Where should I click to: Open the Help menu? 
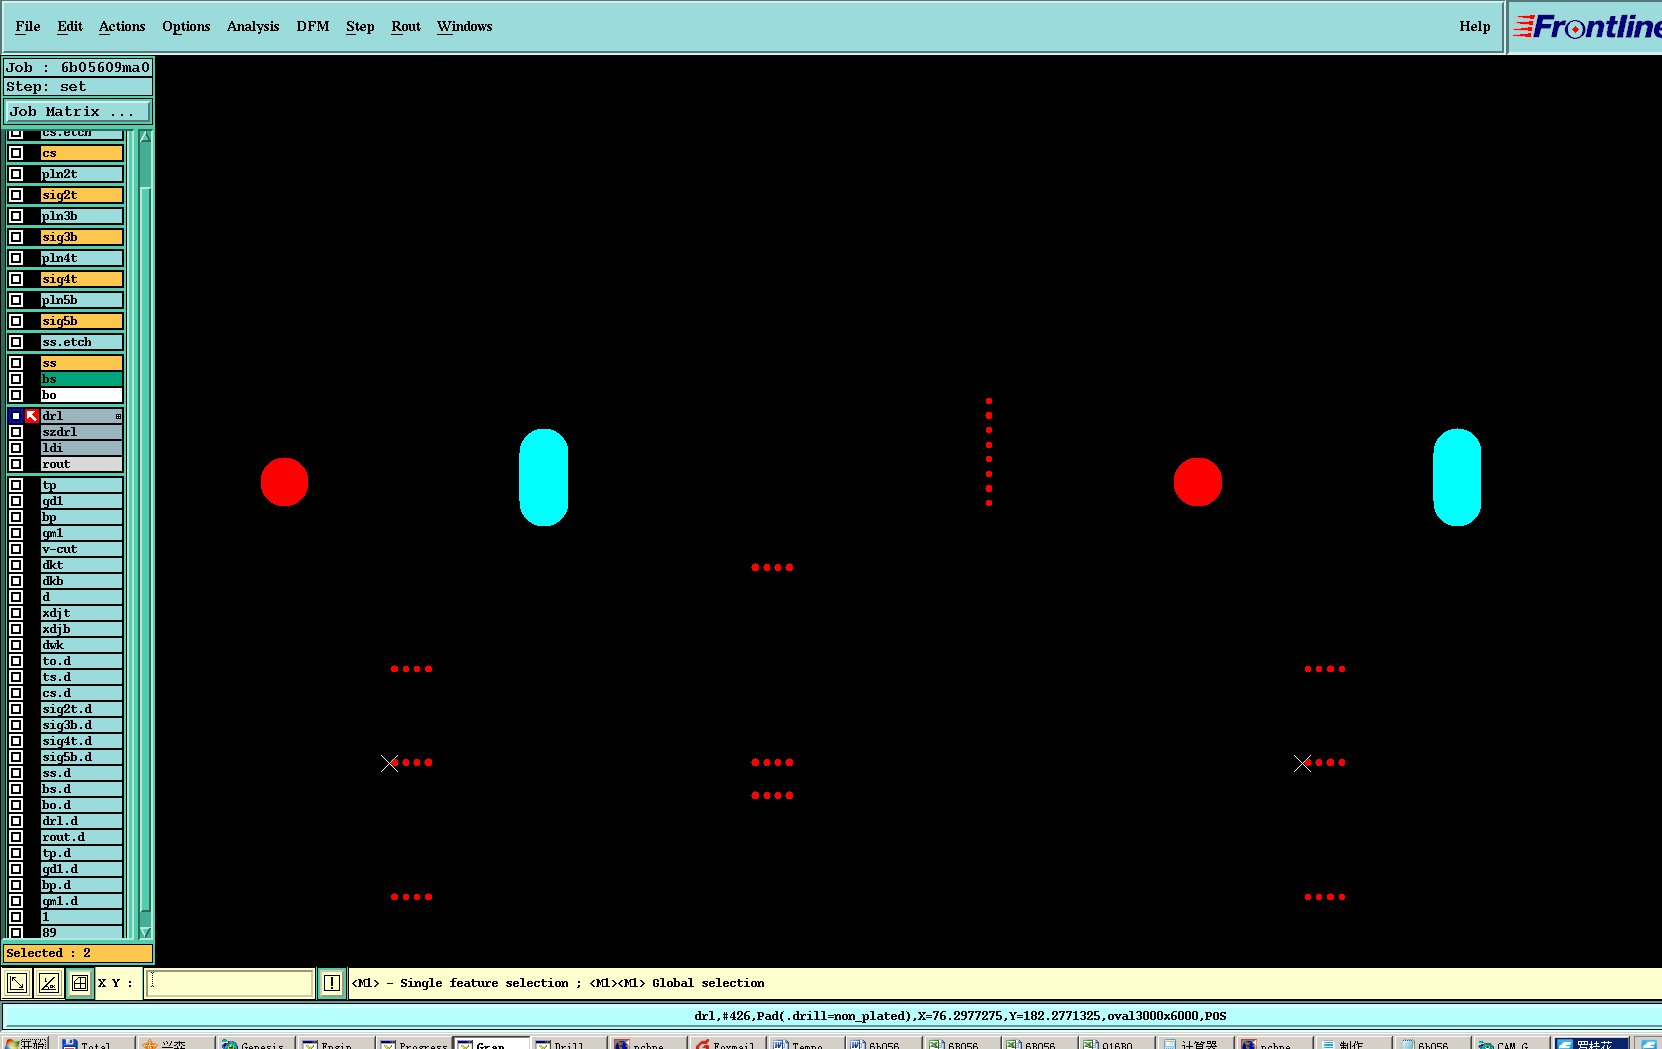1475,26
